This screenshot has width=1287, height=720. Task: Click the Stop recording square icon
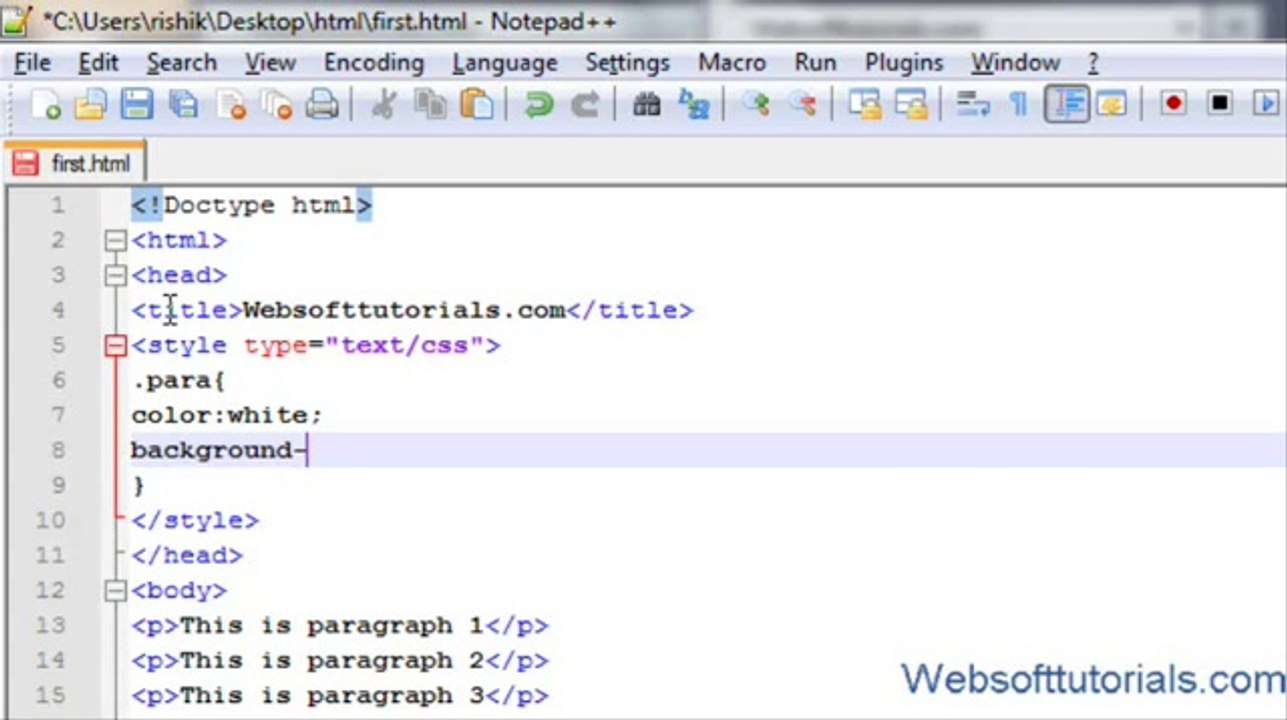point(1220,104)
